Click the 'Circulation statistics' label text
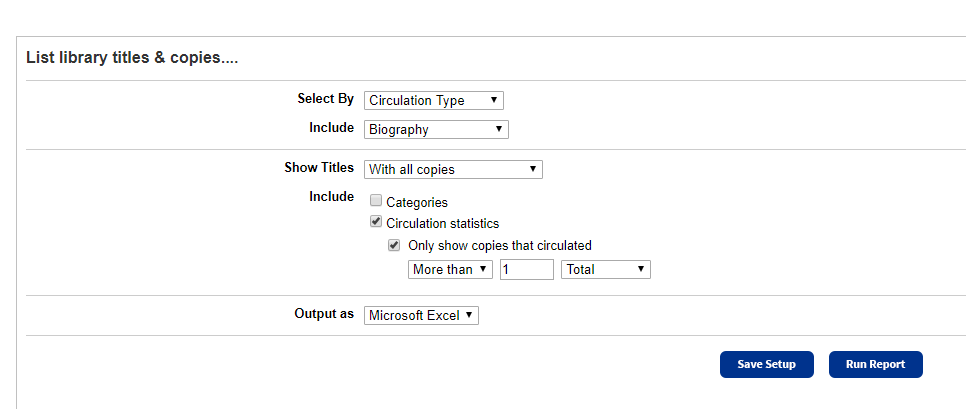The height and width of the screenshot is (409, 966). [442, 224]
